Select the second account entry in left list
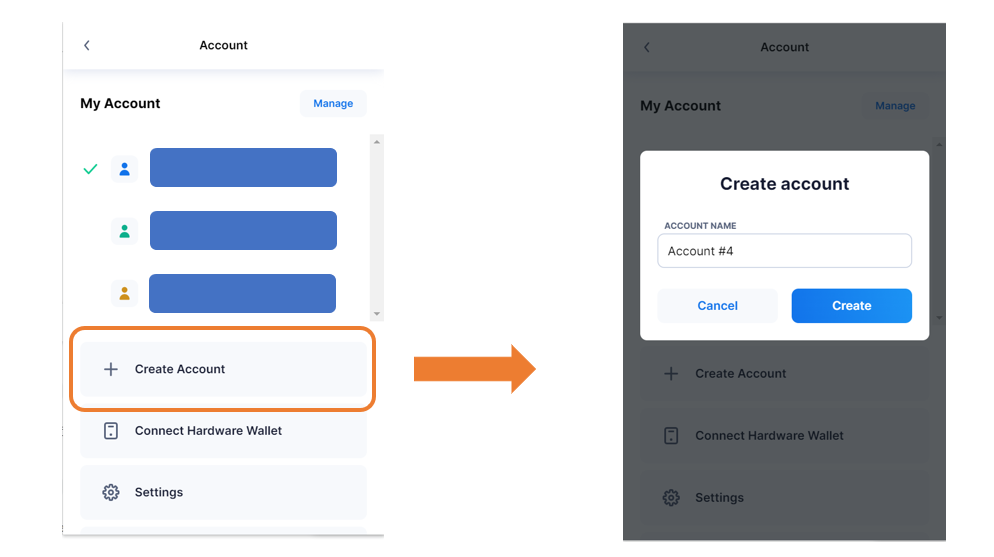Screen dimensions: 994x557 [x=243, y=231]
